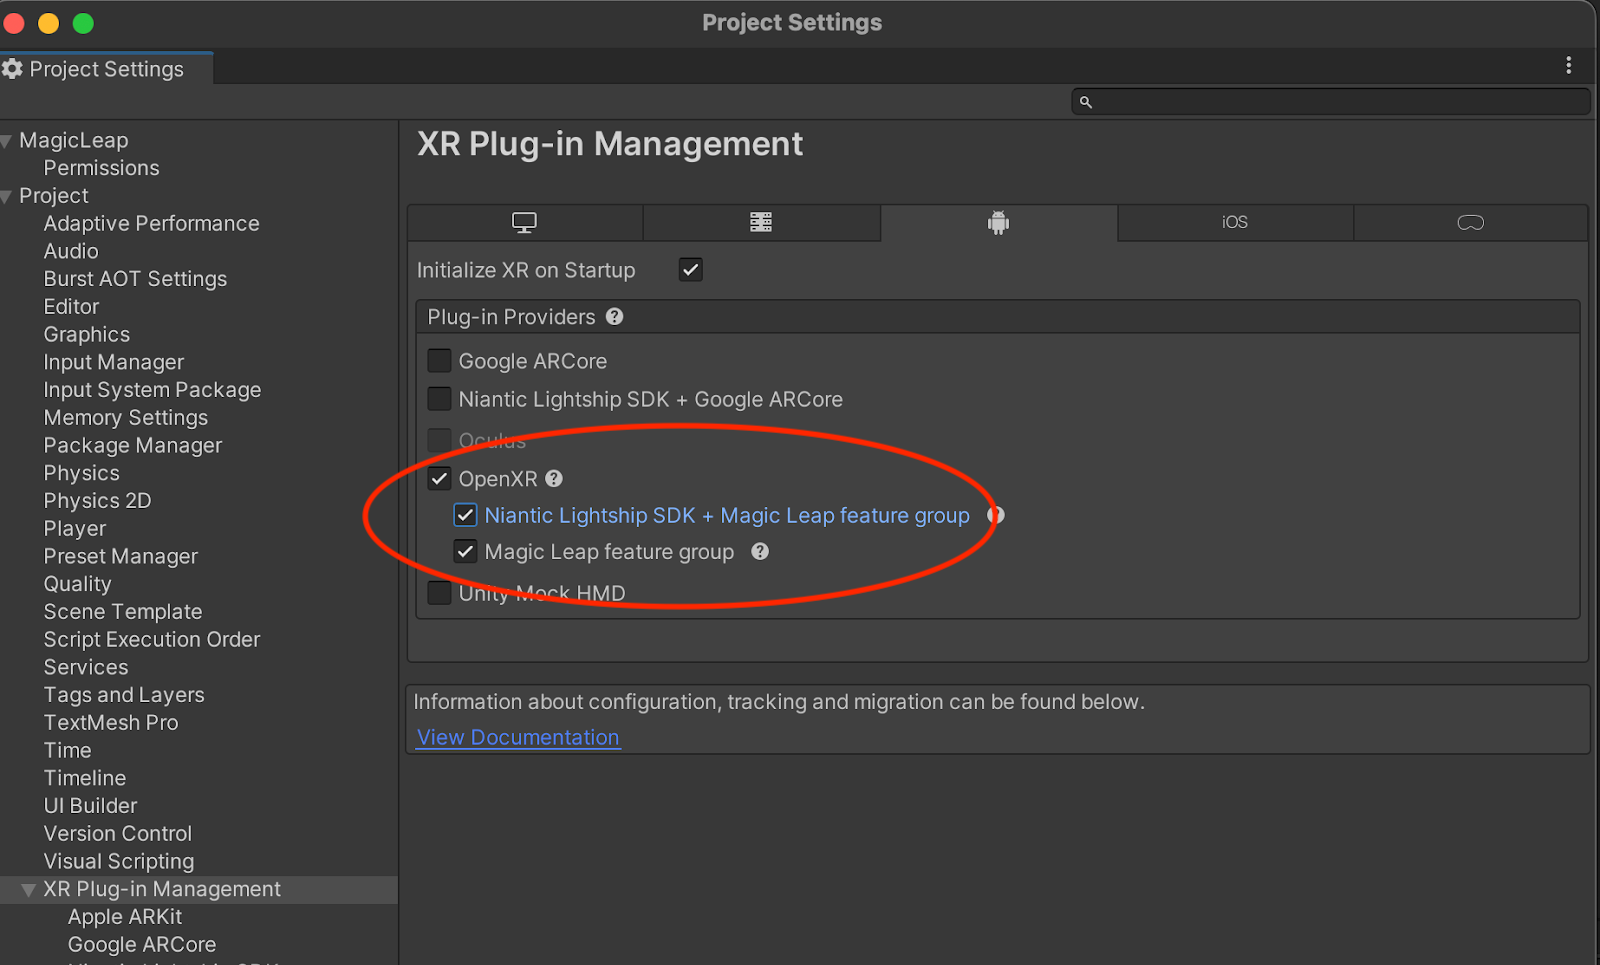Select the Project Settings window tab
Image resolution: width=1600 pixels, height=965 pixels.
tap(107, 69)
